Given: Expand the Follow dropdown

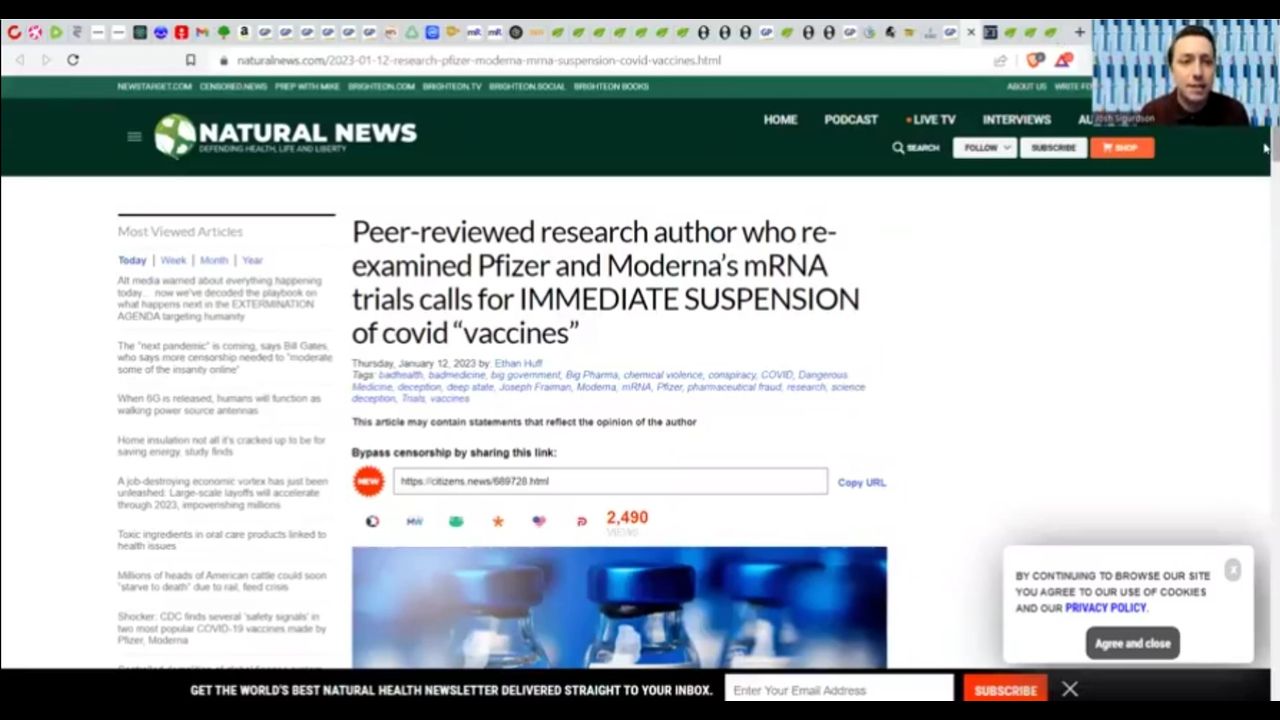Looking at the screenshot, I should tap(985, 148).
